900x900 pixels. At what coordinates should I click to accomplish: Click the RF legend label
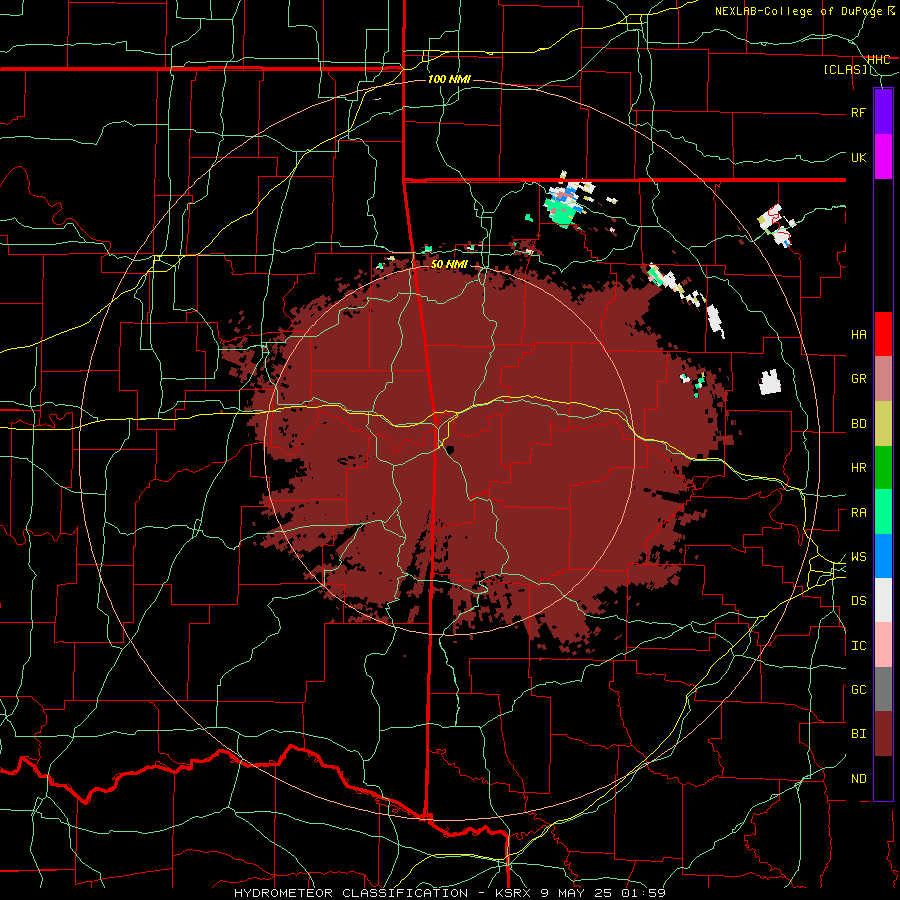pos(859,112)
